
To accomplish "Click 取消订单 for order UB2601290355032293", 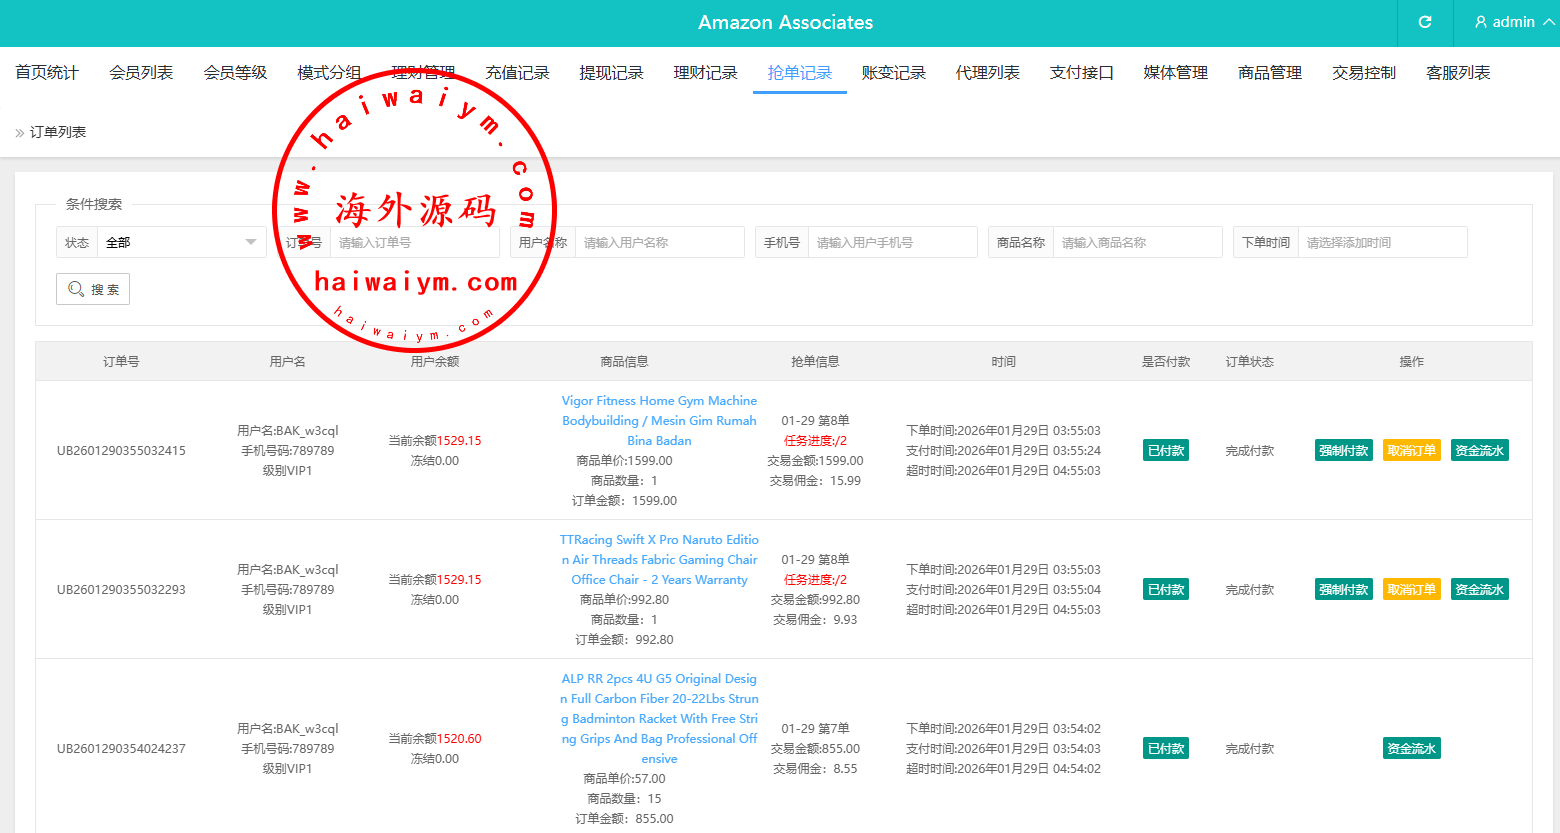I will click(1411, 590).
